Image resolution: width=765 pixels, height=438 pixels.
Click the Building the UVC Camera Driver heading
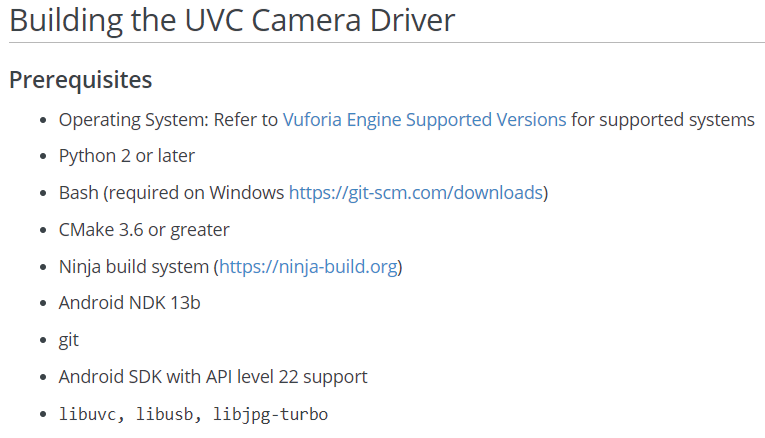[232, 22]
